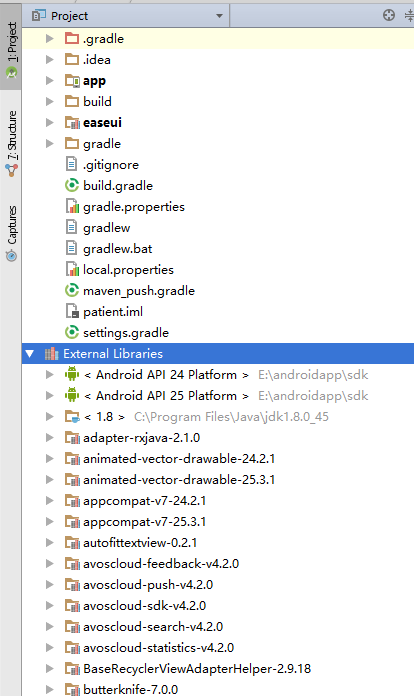Viewport: 414px width, 696px height.
Task: Expand the .idea folder arrow
Action: point(50,59)
